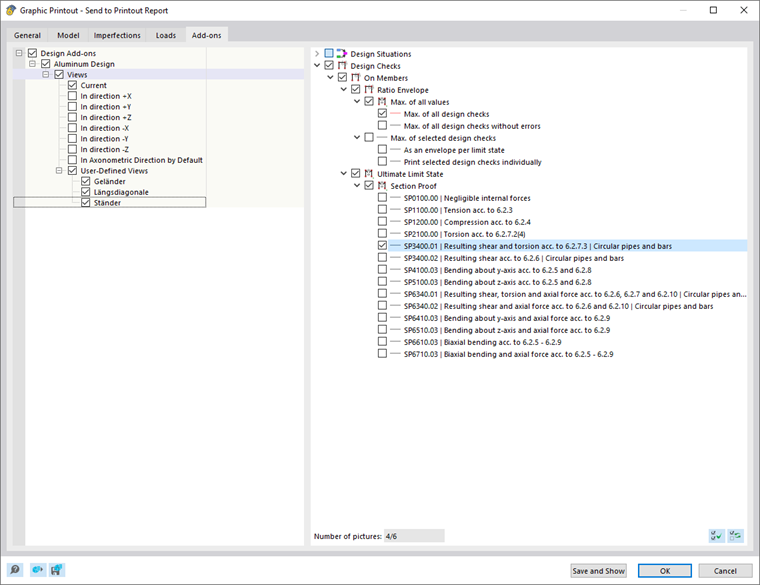
Task: Check SP6710.03 biaxial bending and axial force
Action: tap(382, 354)
